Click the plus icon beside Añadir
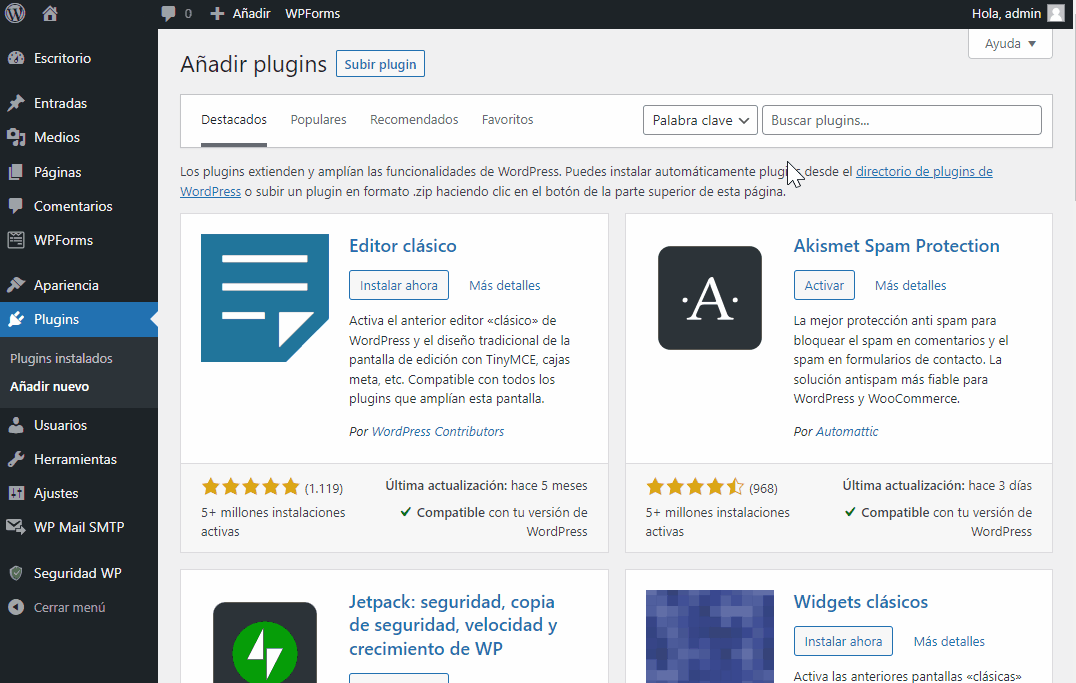This screenshot has width=1076, height=683. click(217, 13)
